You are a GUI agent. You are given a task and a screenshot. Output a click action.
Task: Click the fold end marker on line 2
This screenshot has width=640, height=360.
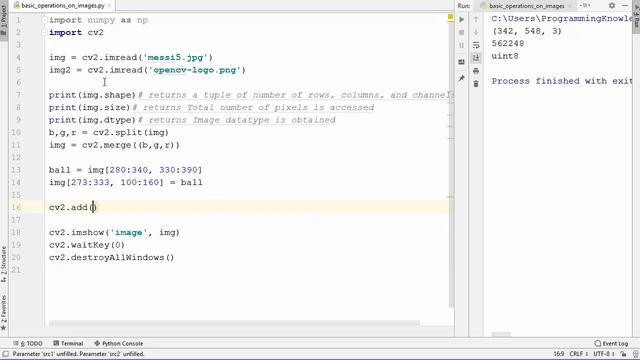(x=44, y=33)
